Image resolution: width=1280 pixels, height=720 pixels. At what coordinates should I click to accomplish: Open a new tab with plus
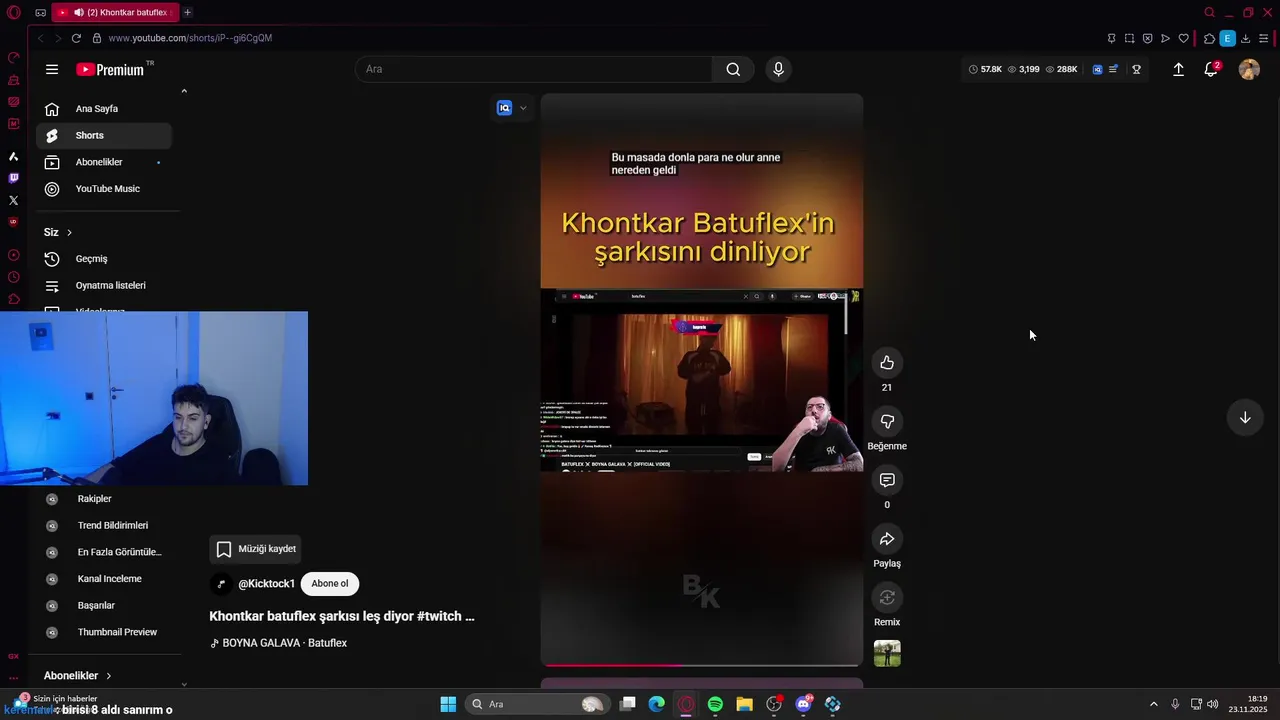pyautogui.click(x=187, y=12)
